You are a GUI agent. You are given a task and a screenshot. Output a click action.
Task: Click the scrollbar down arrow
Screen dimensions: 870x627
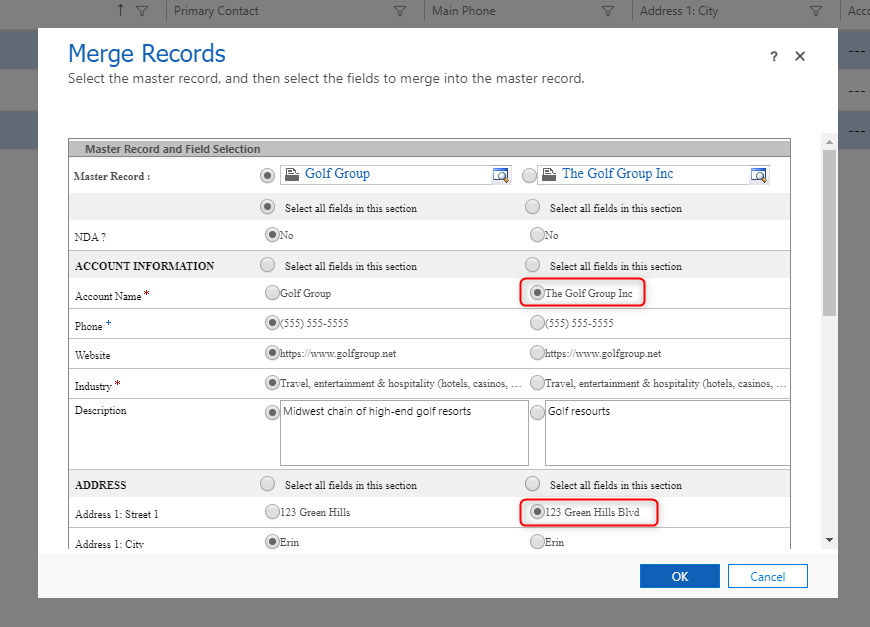(829, 539)
